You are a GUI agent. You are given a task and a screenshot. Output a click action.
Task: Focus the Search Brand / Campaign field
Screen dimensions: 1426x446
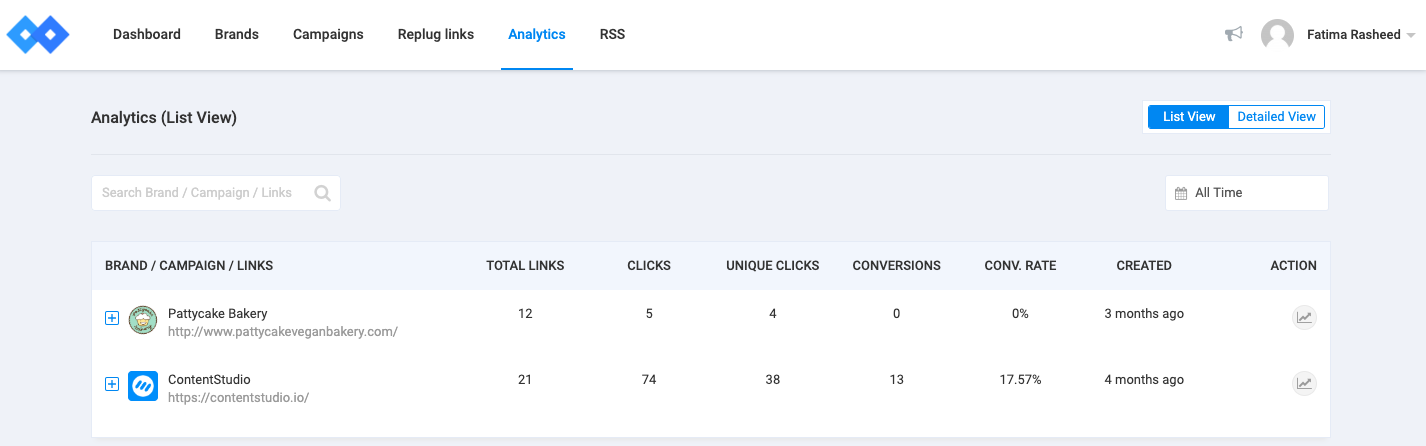200,193
